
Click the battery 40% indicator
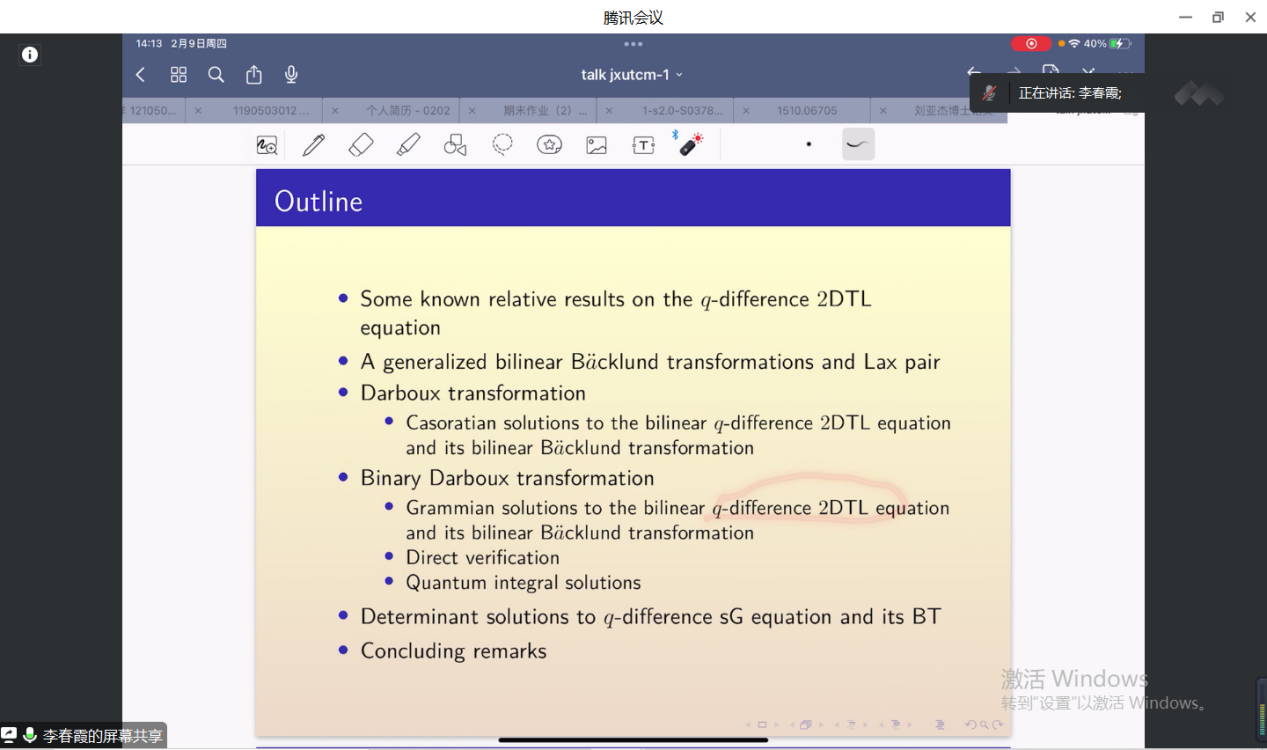click(x=1106, y=44)
